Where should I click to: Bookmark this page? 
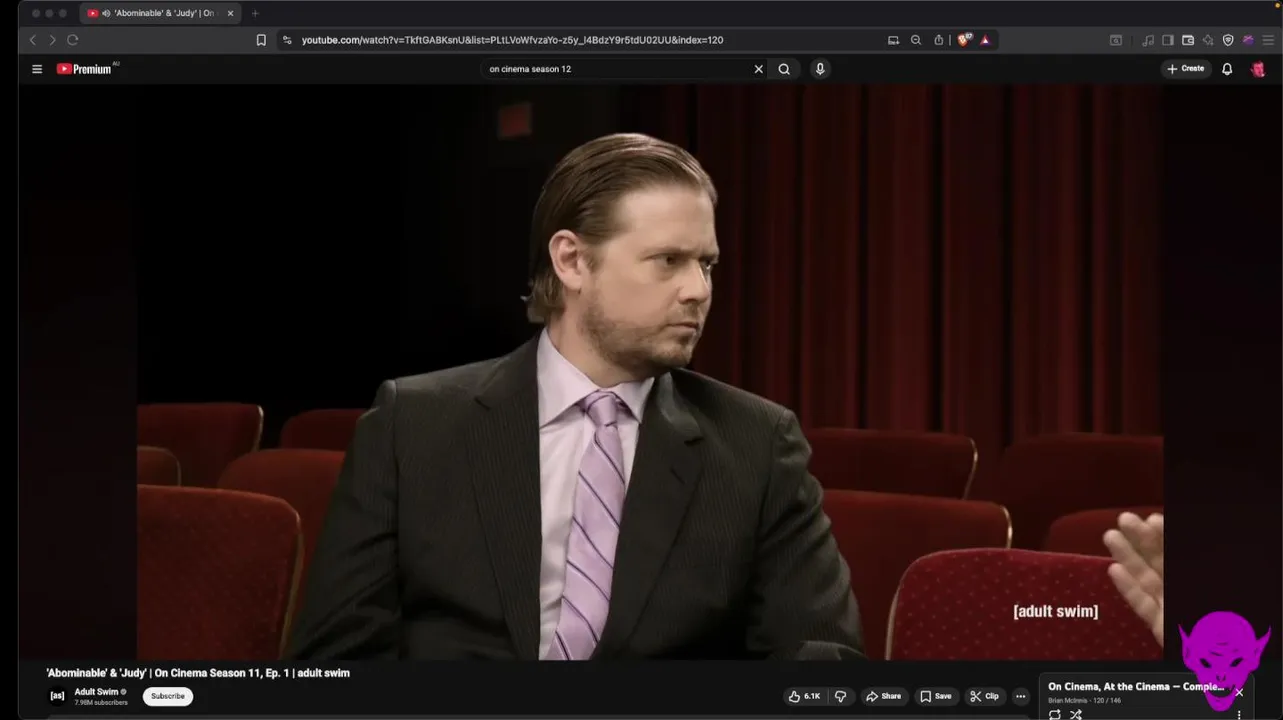tap(261, 40)
